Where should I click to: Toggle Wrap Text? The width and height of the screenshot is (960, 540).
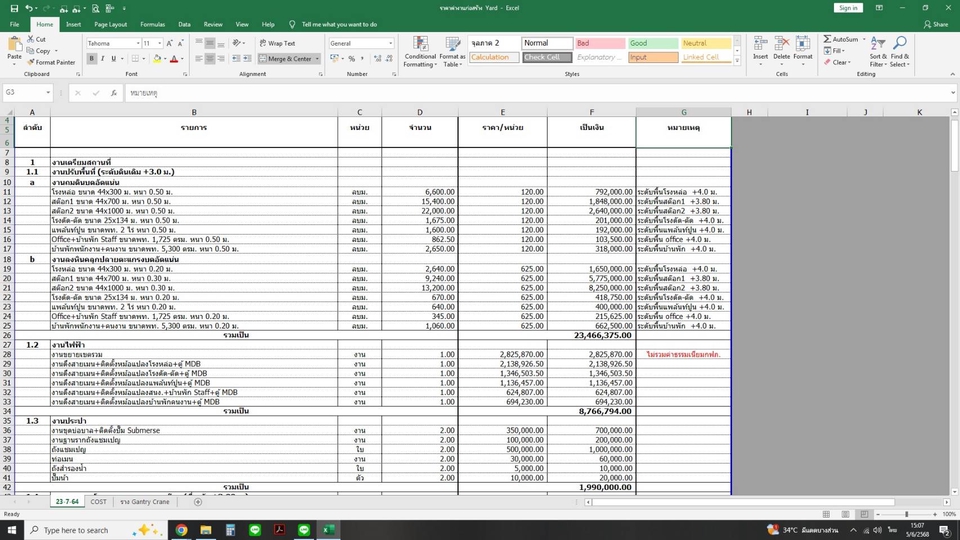click(277, 43)
